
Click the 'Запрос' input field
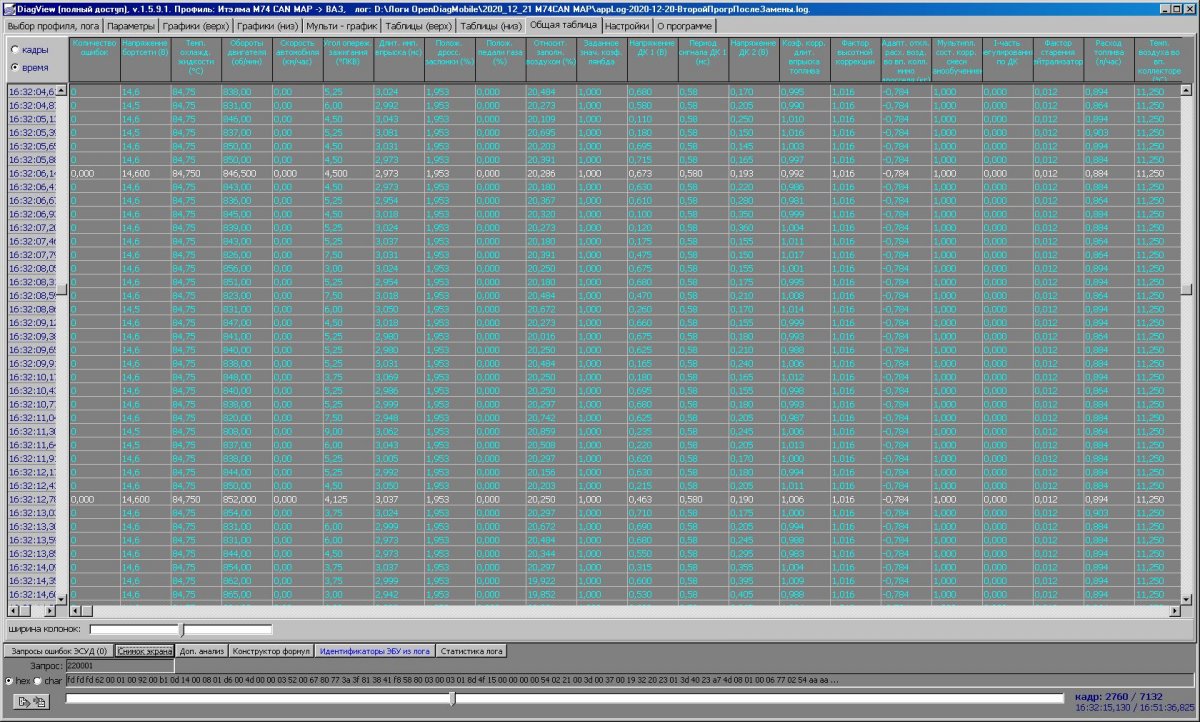[x=119, y=665]
